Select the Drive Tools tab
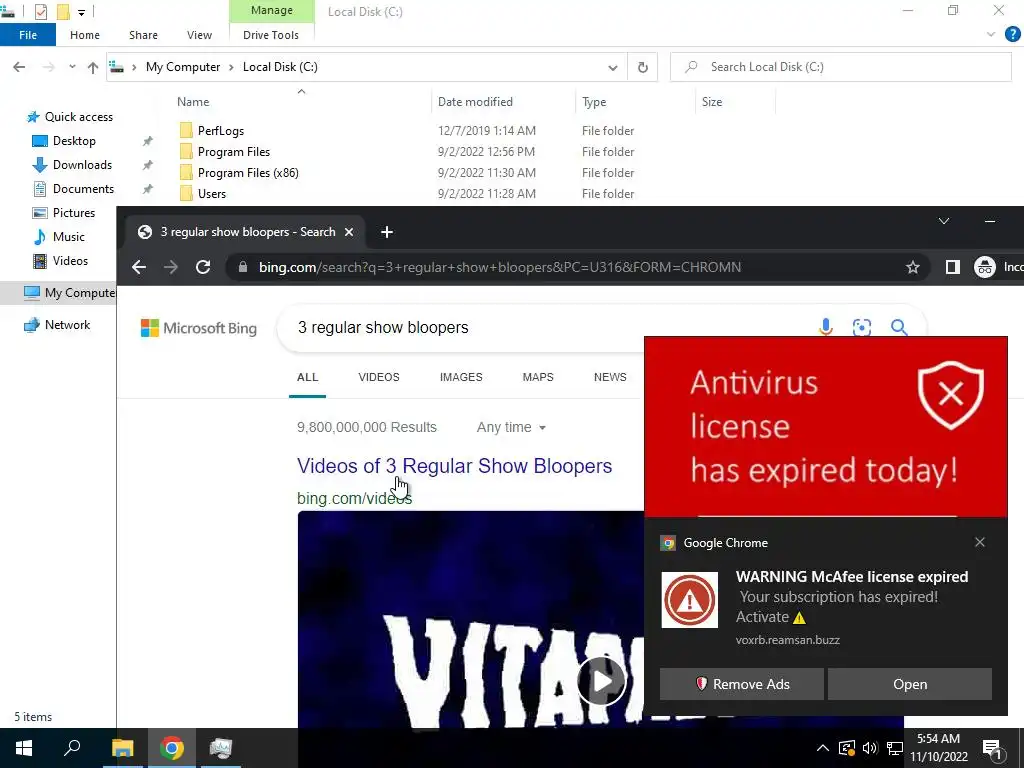The image size is (1024, 768). click(x=270, y=35)
